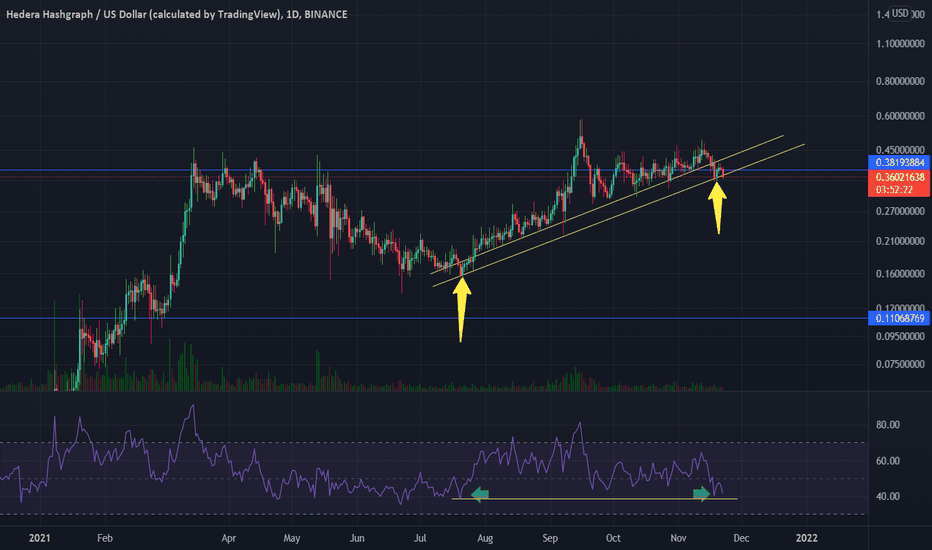This screenshot has height=550, width=932.
Task: Click the Nov label on time axis
Action: [x=678, y=538]
